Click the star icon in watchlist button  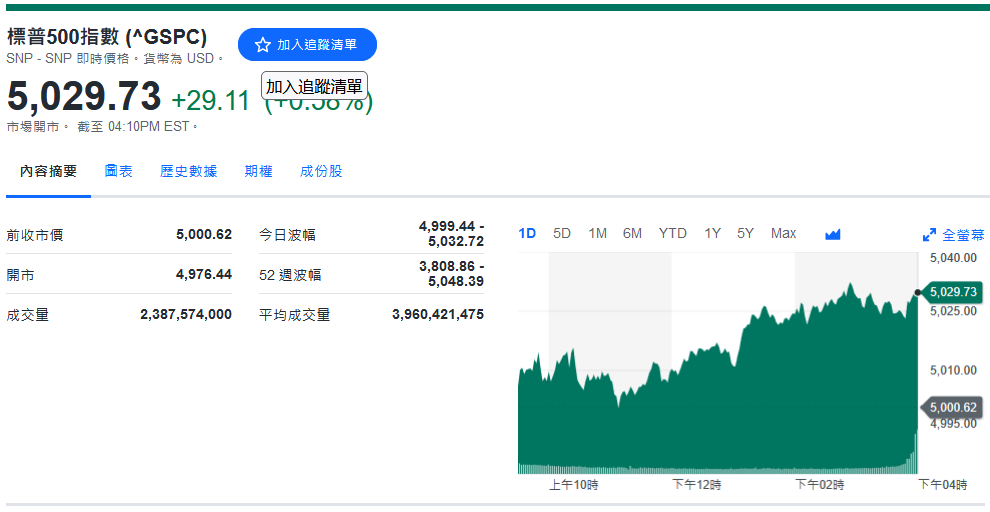click(x=263, y=45)
